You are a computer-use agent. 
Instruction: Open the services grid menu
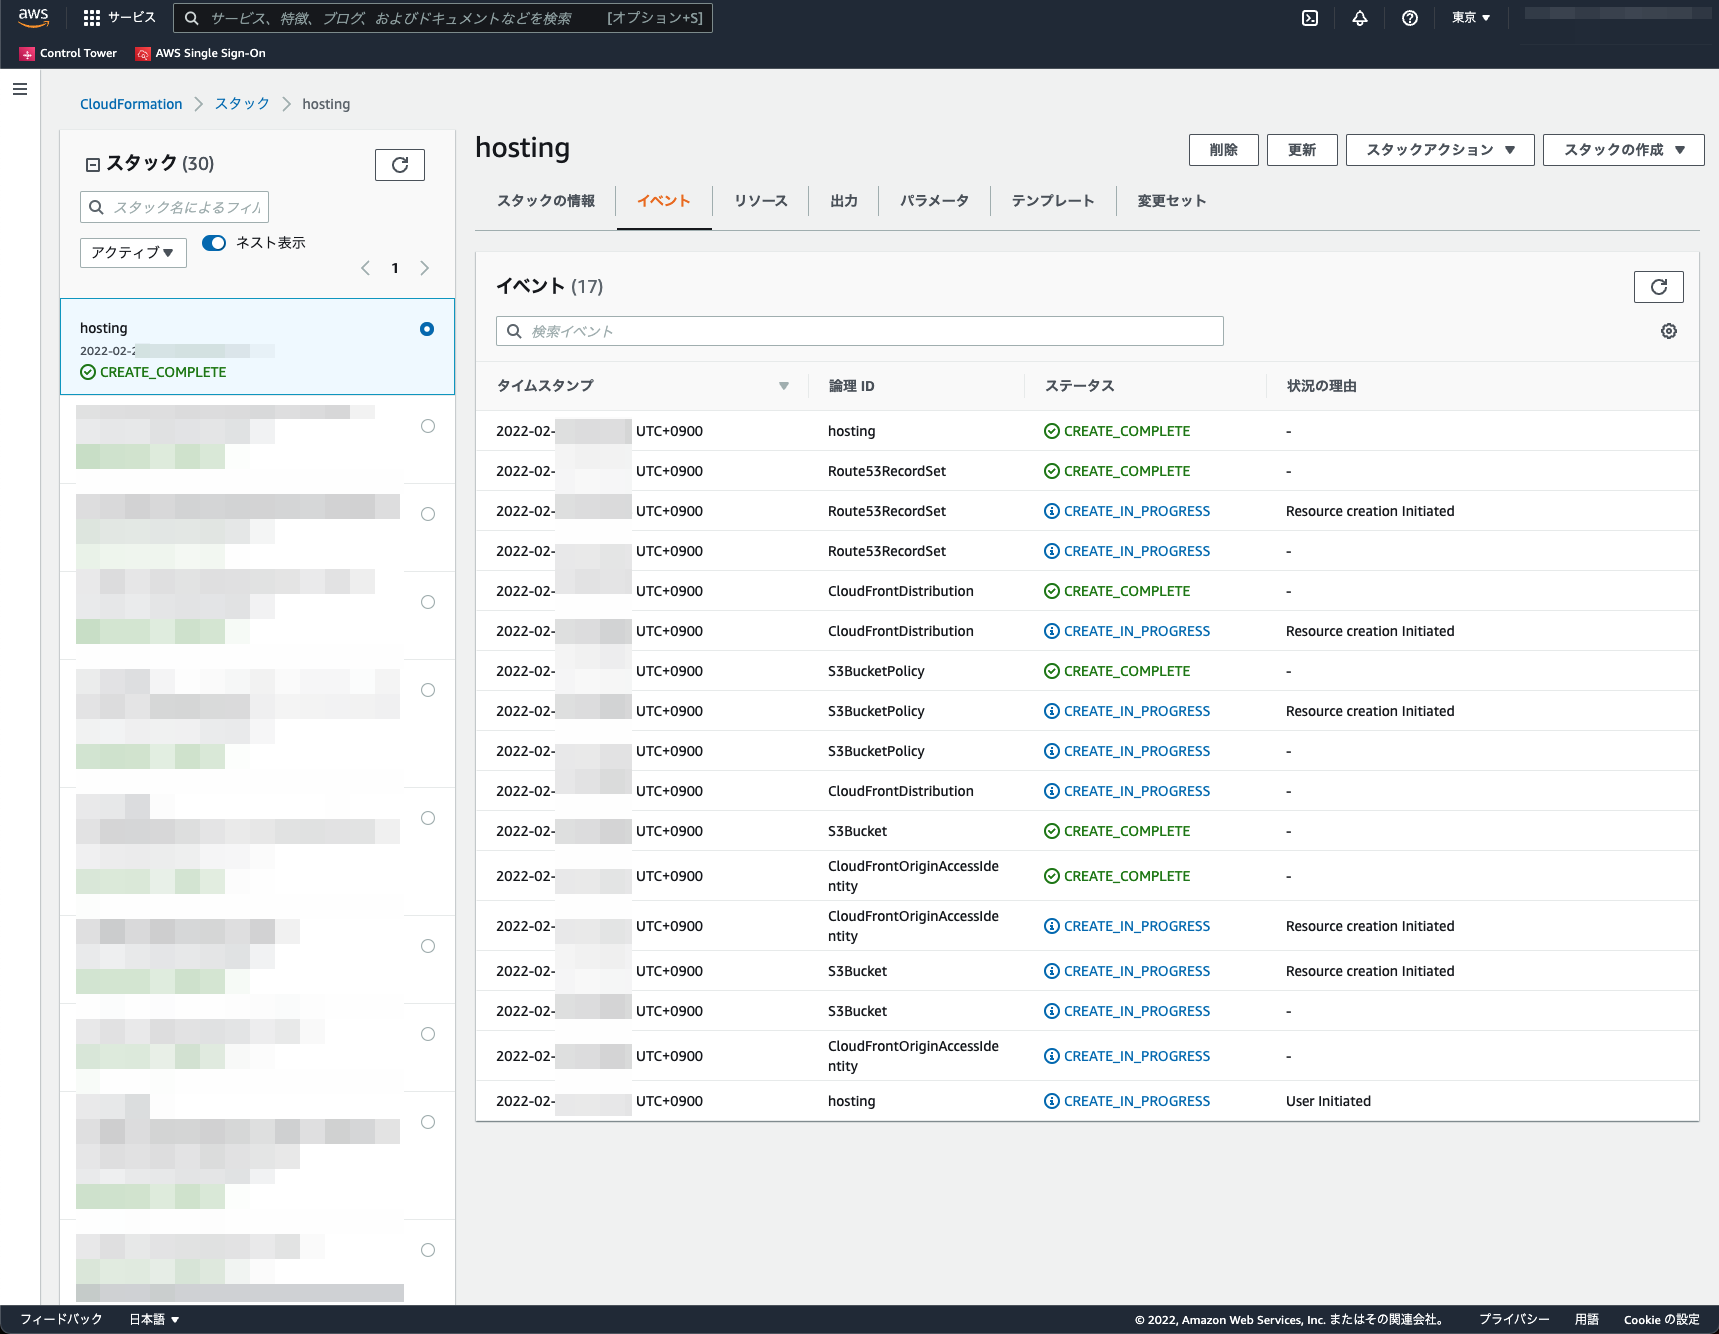point(119,18)
